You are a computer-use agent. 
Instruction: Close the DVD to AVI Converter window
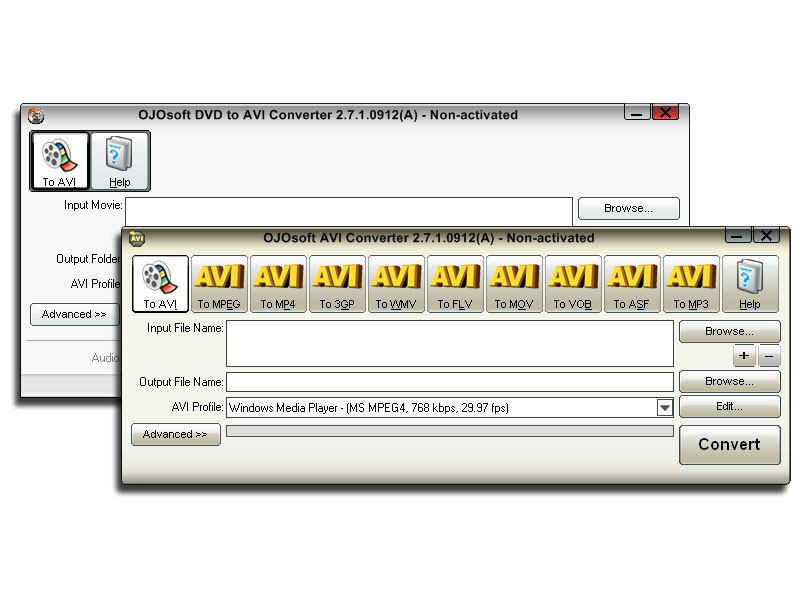click(665, 113)
